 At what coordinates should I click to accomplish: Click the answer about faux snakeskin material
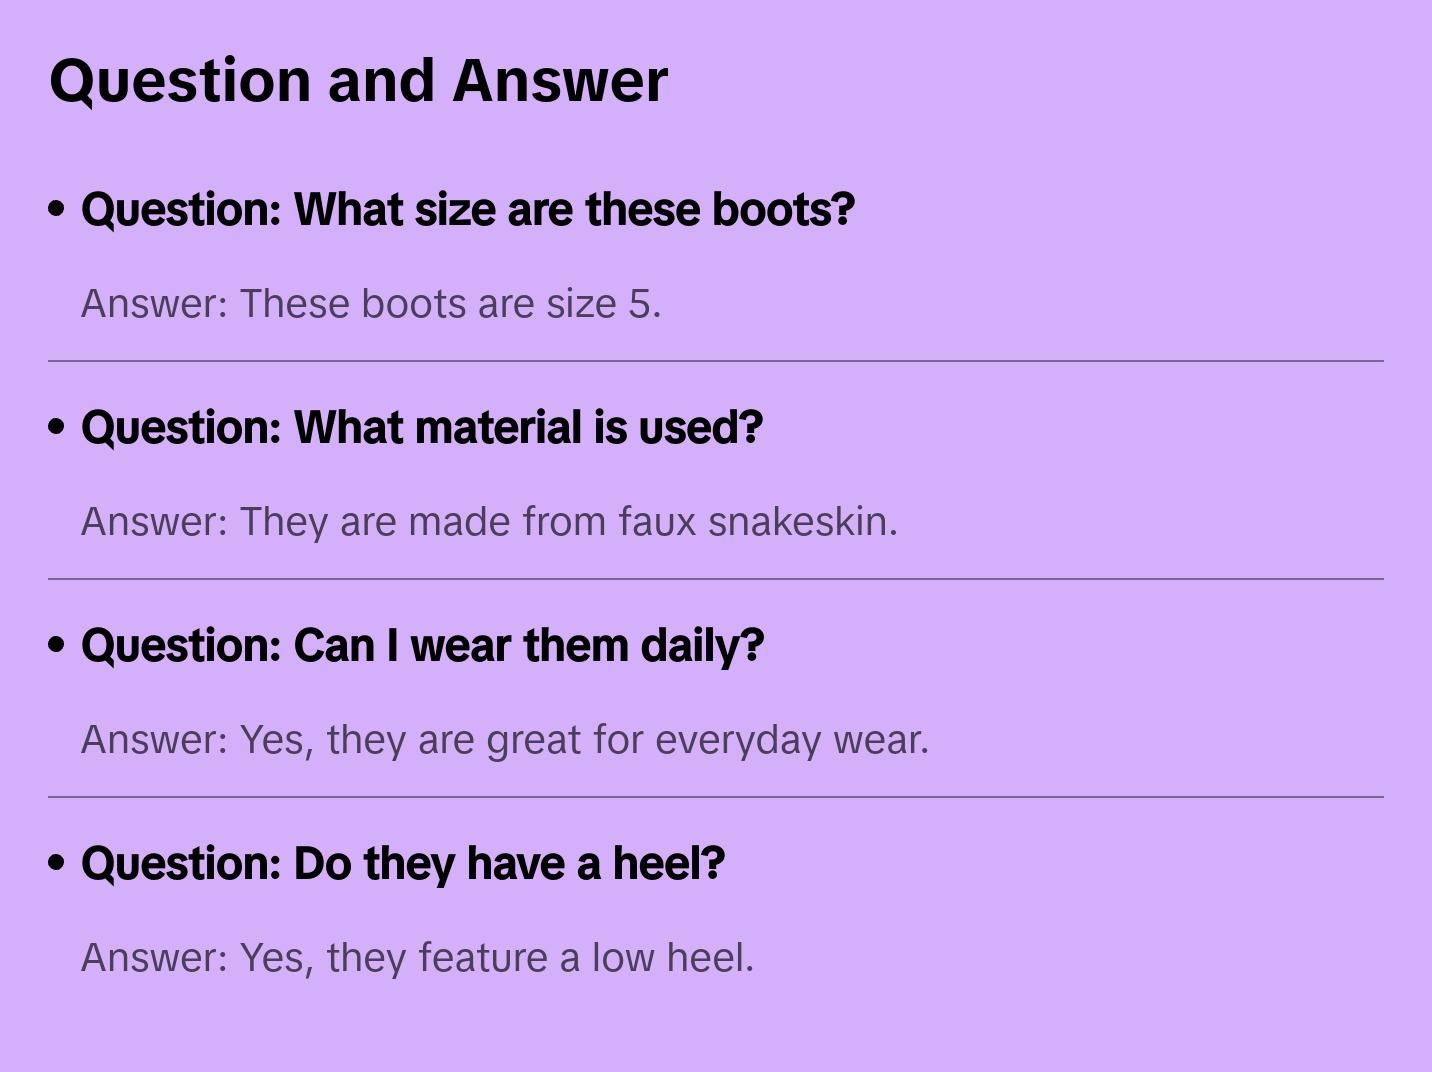pos(489,522)
